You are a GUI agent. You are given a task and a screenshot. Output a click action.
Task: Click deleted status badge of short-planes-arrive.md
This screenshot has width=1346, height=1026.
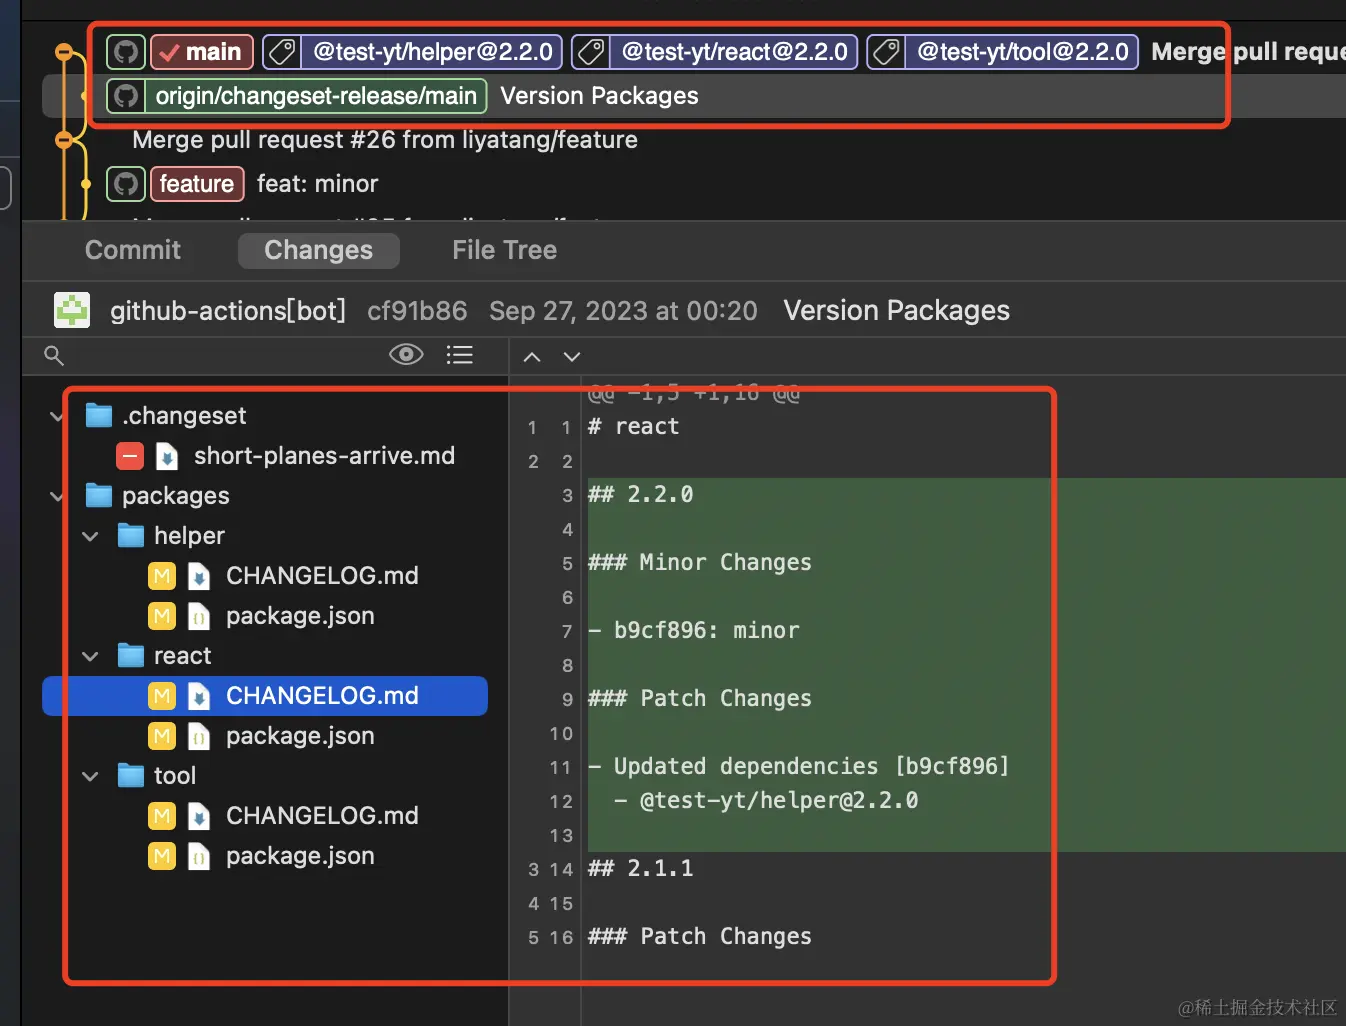(130, 456)
